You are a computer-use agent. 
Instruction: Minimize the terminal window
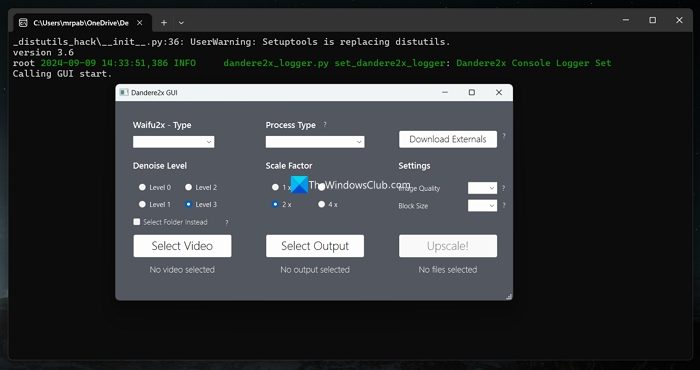tap(626, 20)
